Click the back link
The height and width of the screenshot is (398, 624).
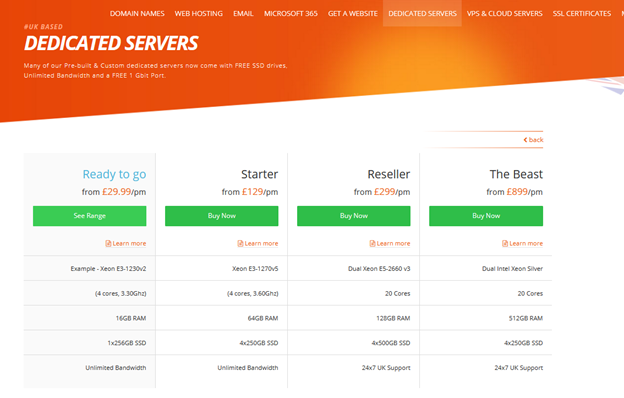(x=533, y=140)
